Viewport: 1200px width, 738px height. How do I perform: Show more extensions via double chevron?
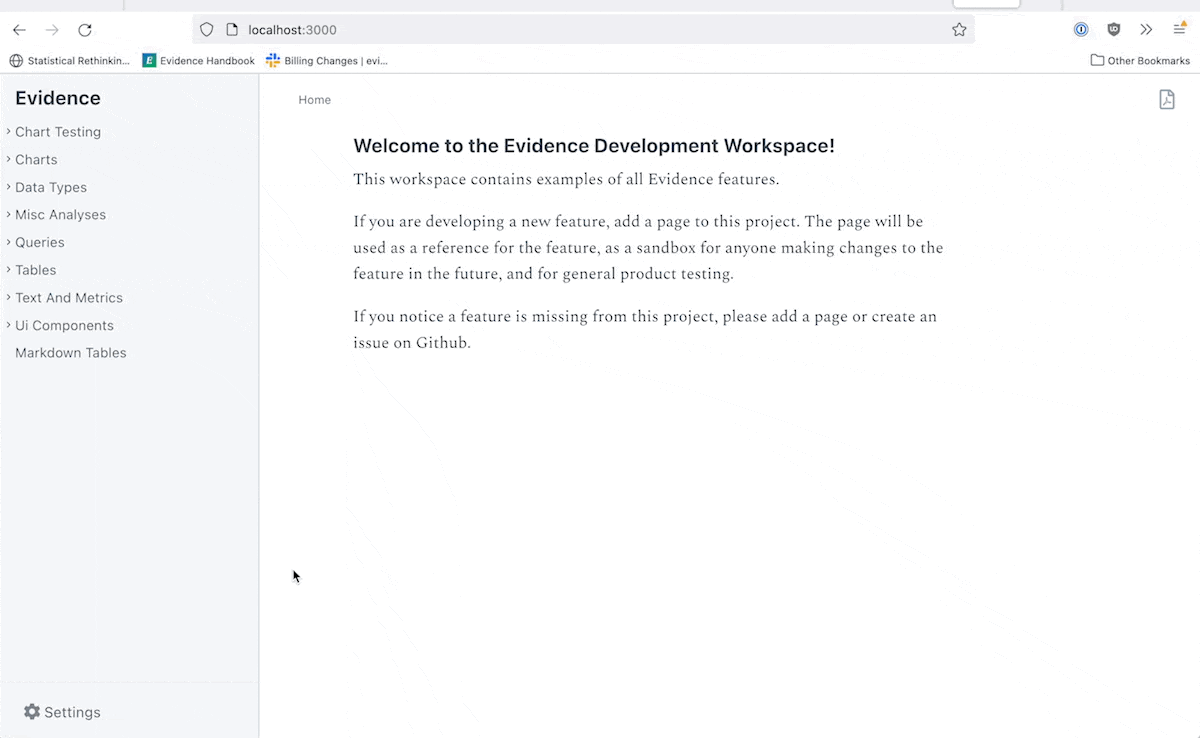tap(1146, 30)
